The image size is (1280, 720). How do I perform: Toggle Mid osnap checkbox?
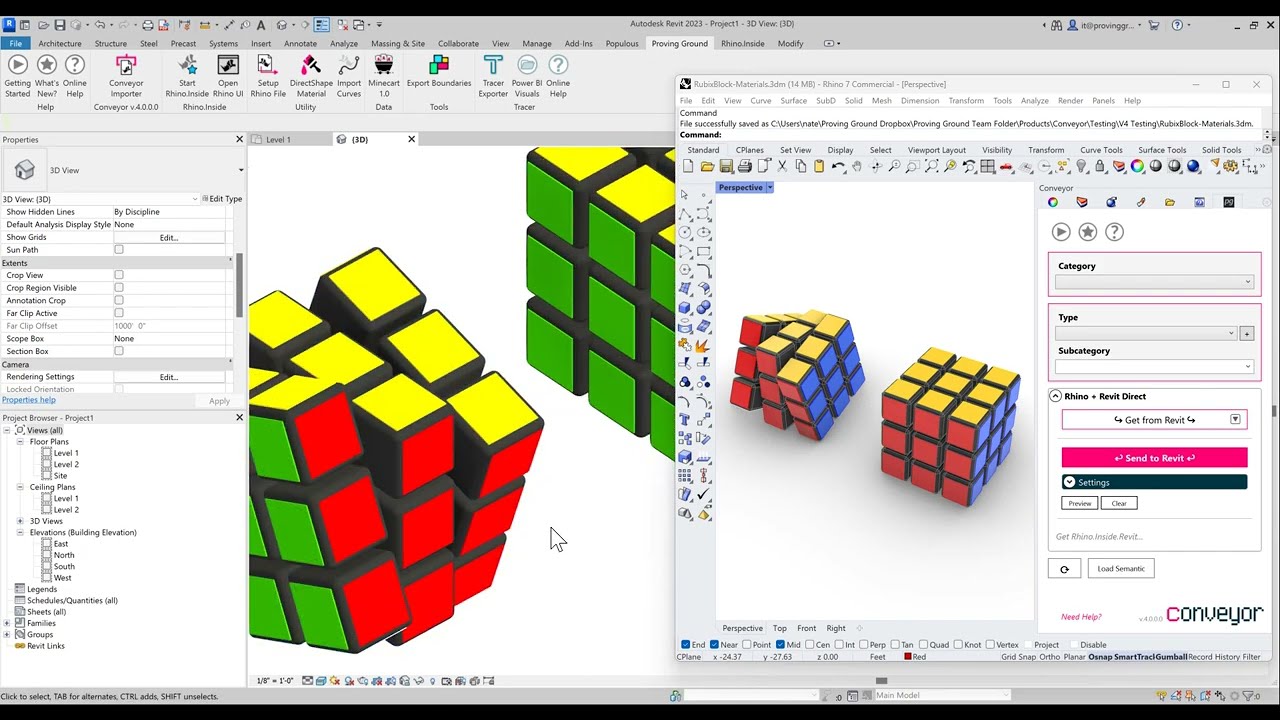780,645
